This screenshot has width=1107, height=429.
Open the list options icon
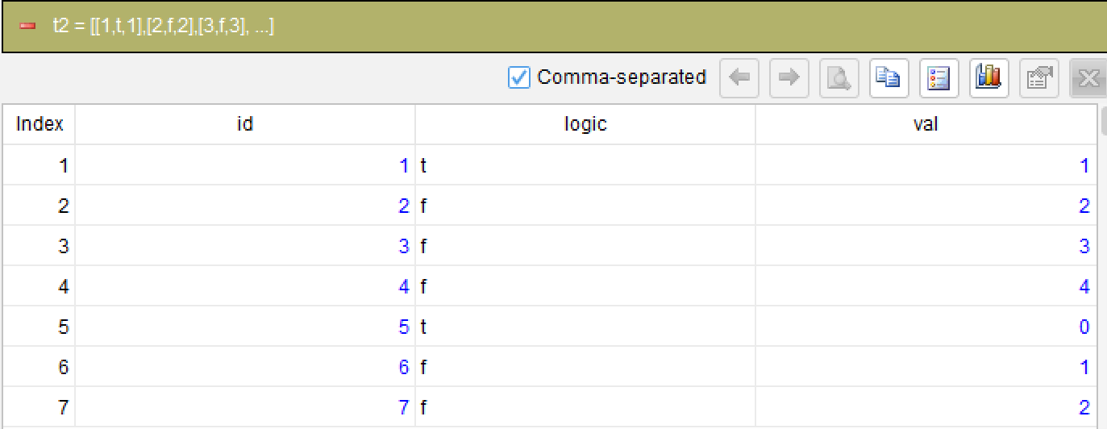coord(939,78)
